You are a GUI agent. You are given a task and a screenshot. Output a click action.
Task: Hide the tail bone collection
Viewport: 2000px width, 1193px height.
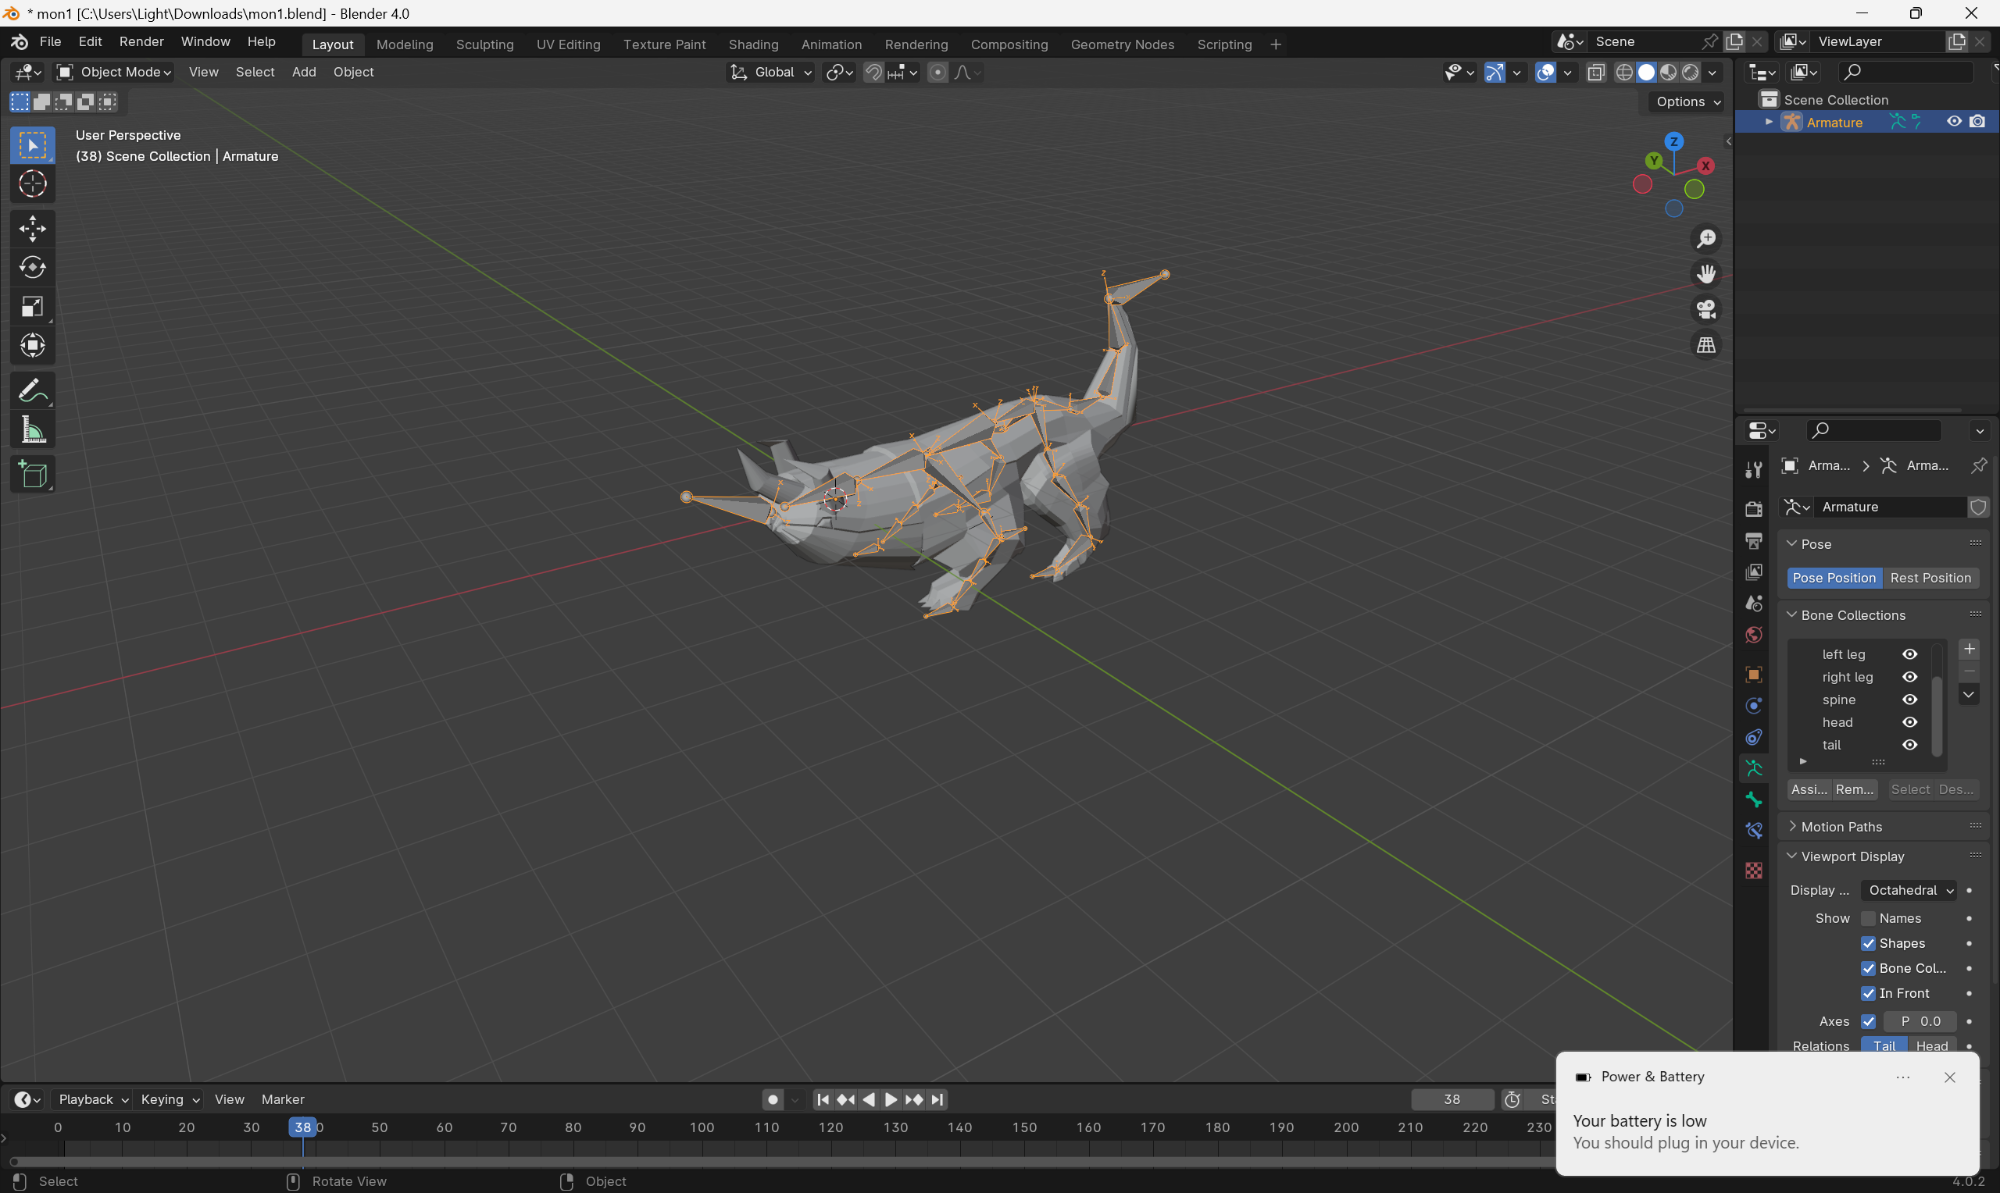1909,745
